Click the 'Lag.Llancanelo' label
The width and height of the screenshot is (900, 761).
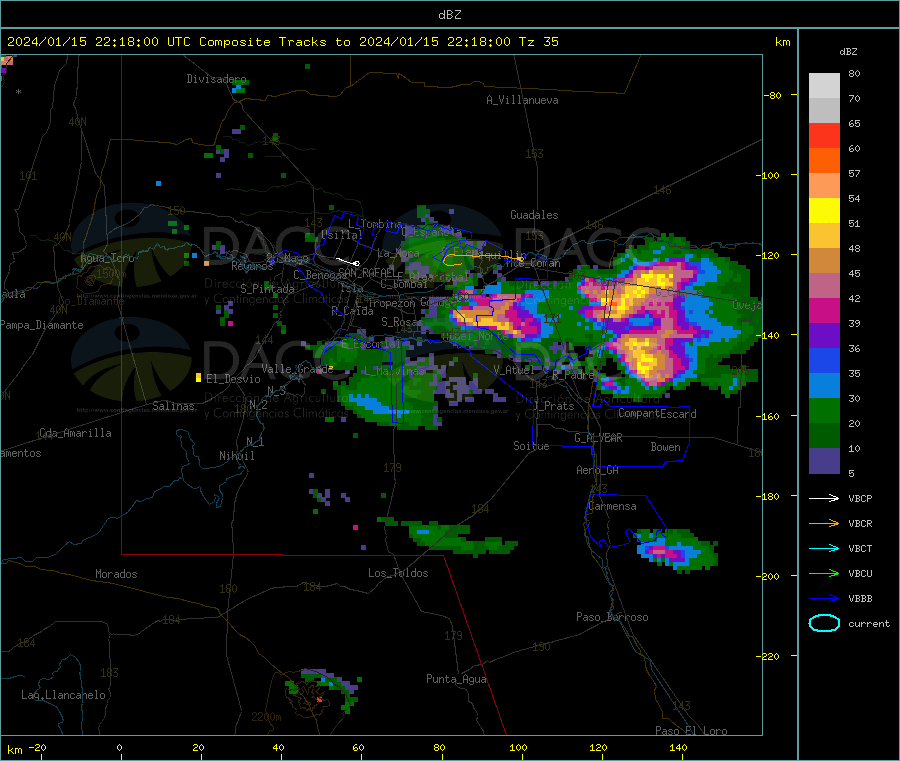point(63,695)
